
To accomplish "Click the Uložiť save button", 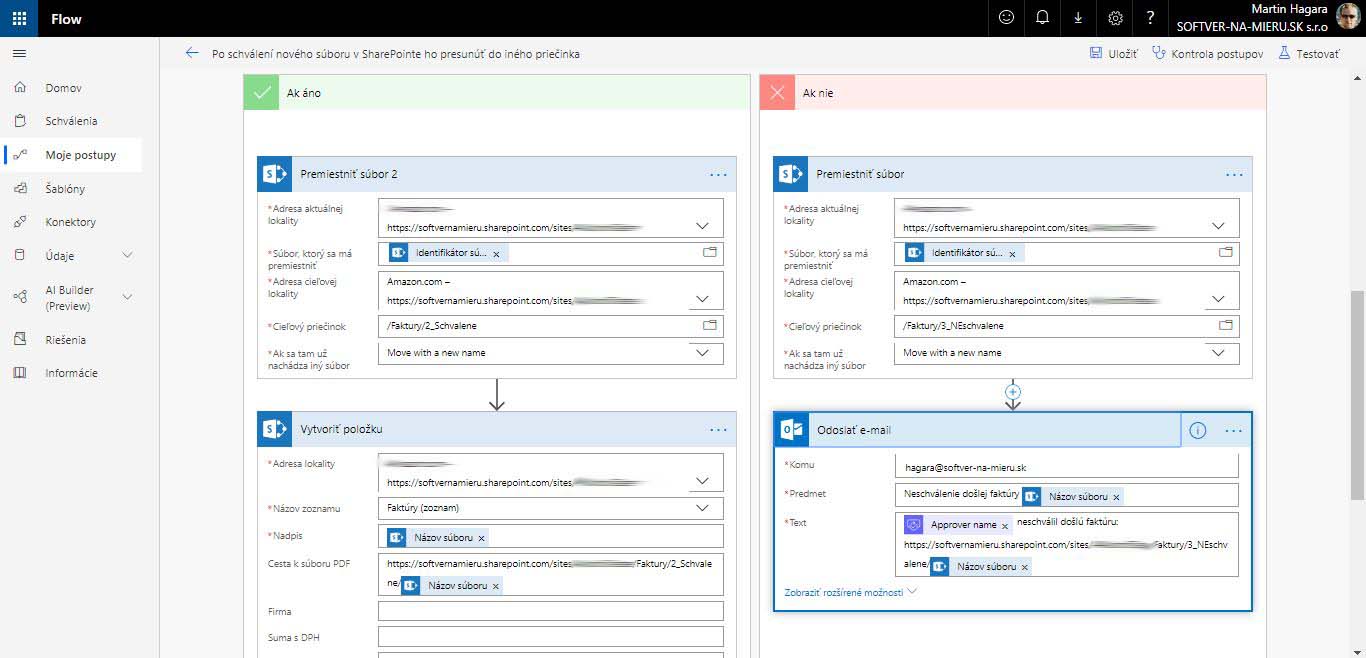I will coord(1113,53).
